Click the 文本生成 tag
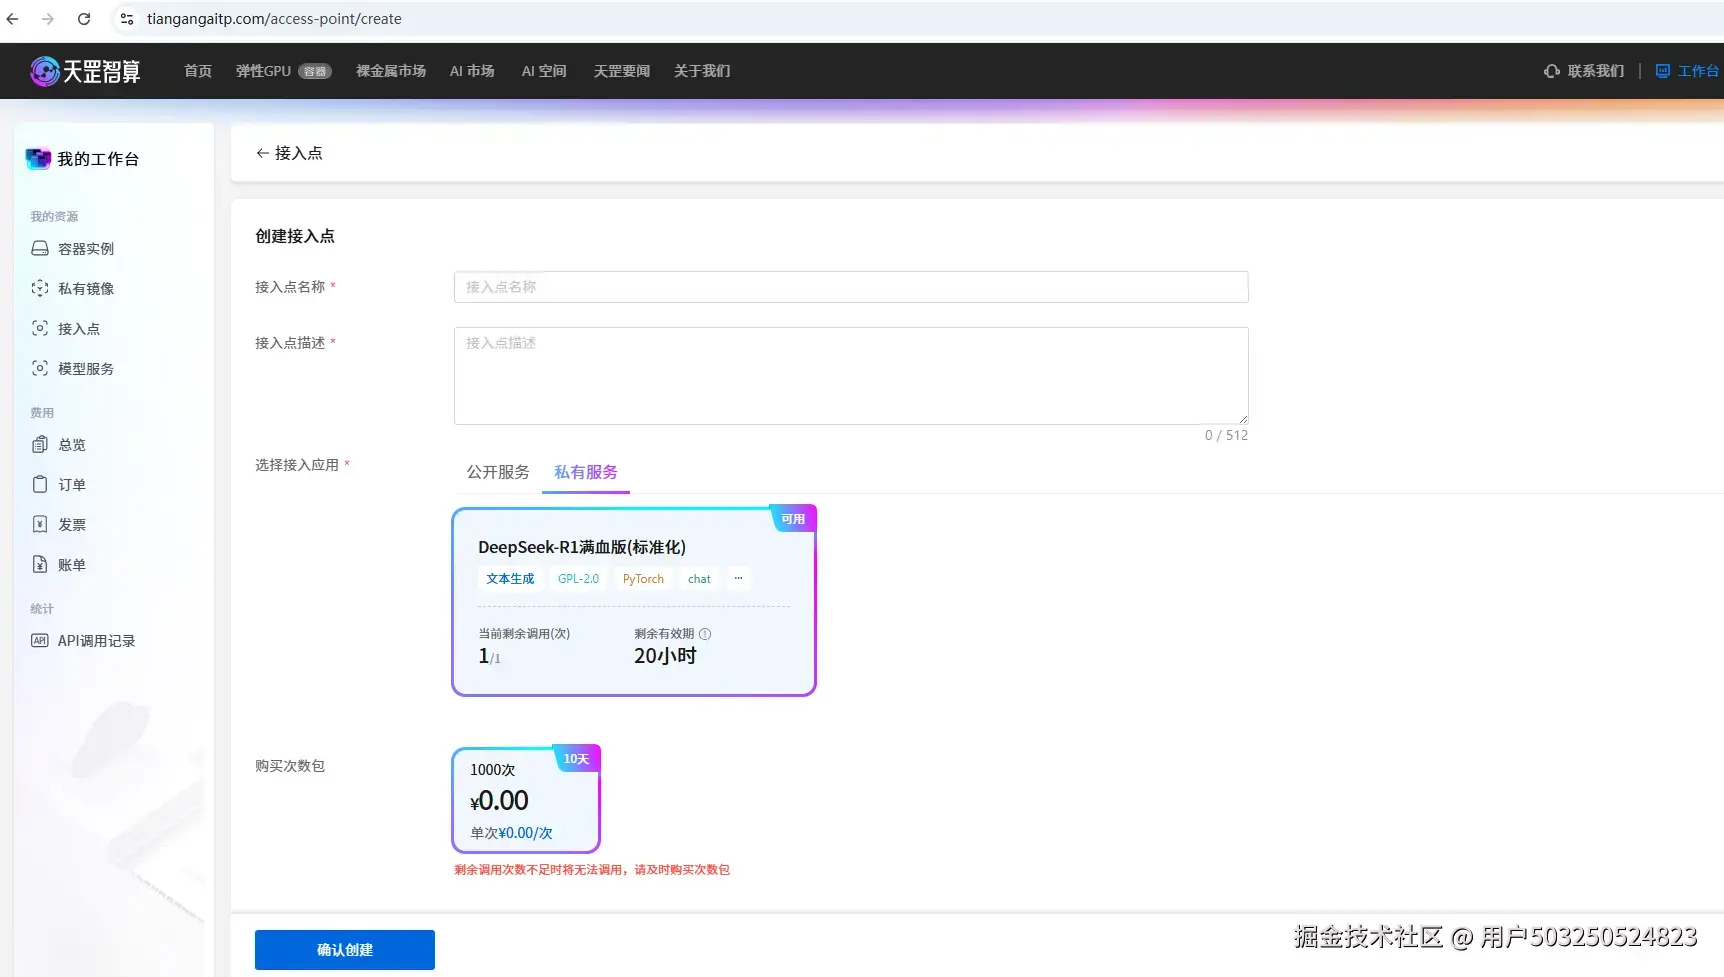Screen dimensions: 1724x977 (x=510, y=578)
